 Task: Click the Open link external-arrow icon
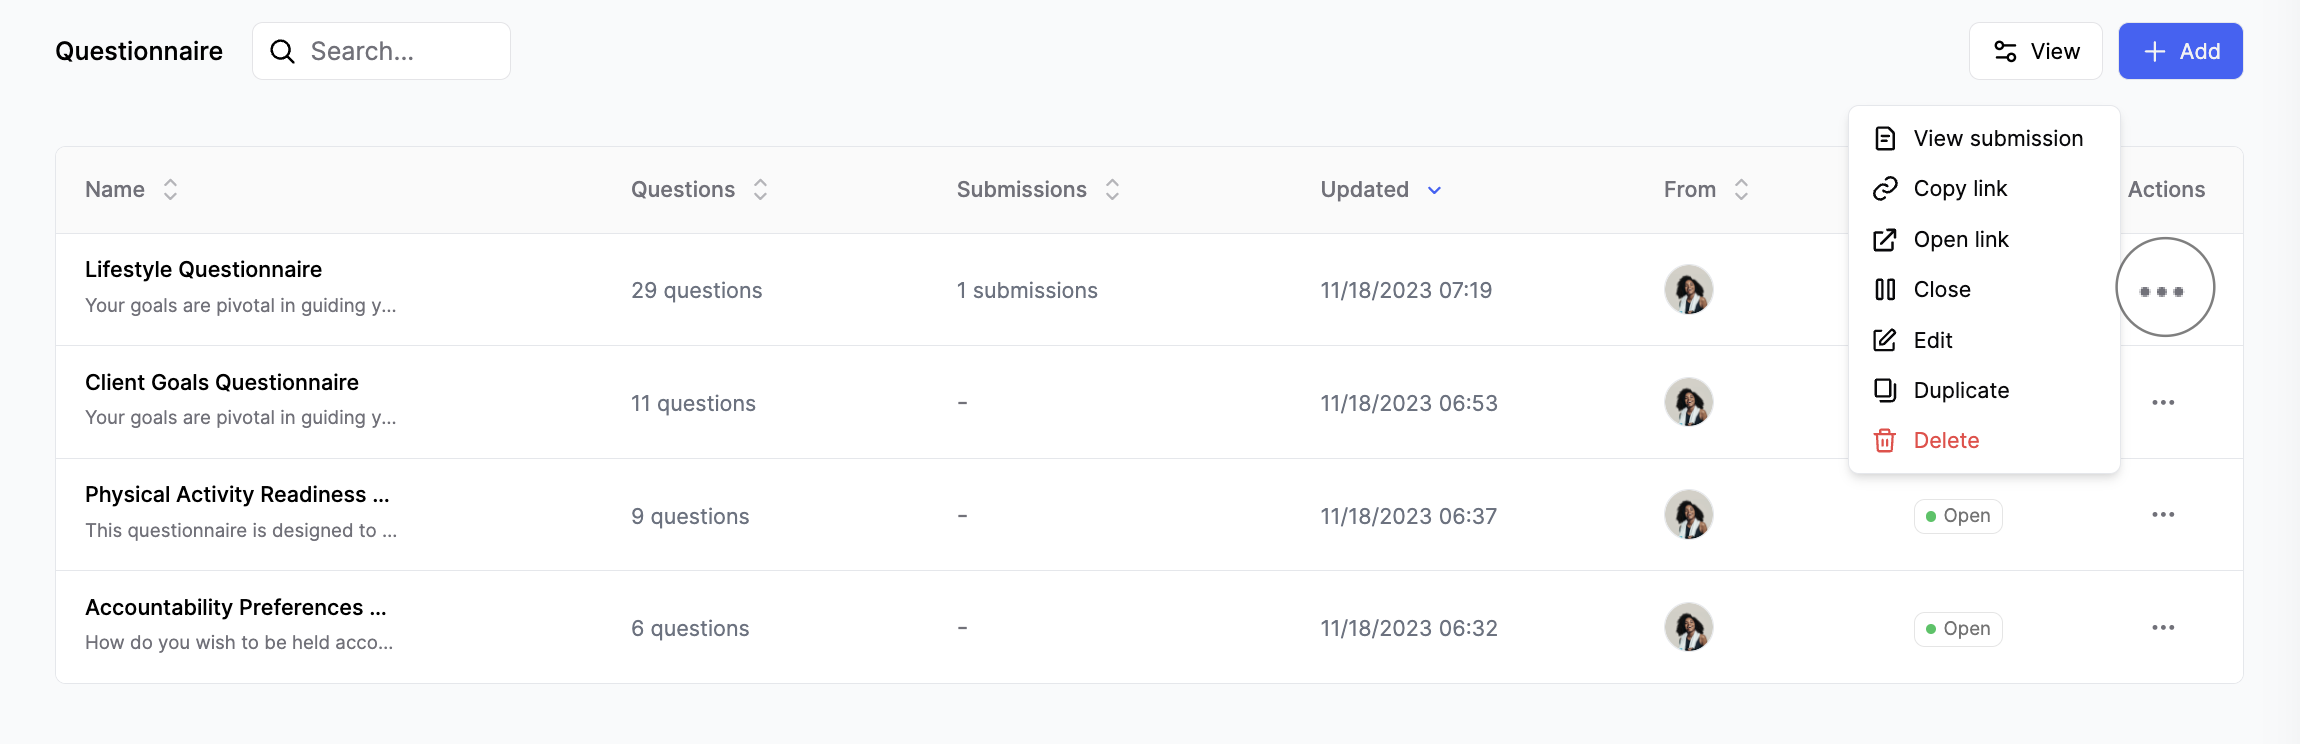click(1885, 239)
